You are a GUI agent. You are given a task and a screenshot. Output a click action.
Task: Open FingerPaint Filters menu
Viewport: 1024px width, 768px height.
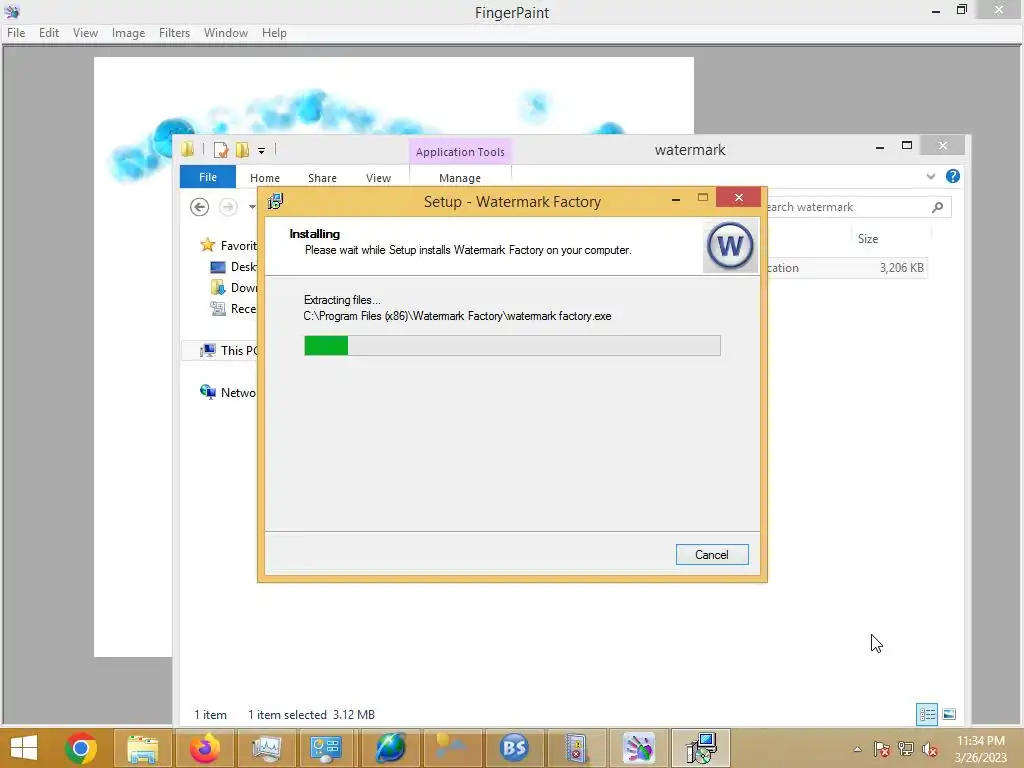pyautogui.click(x=174, y=33)
